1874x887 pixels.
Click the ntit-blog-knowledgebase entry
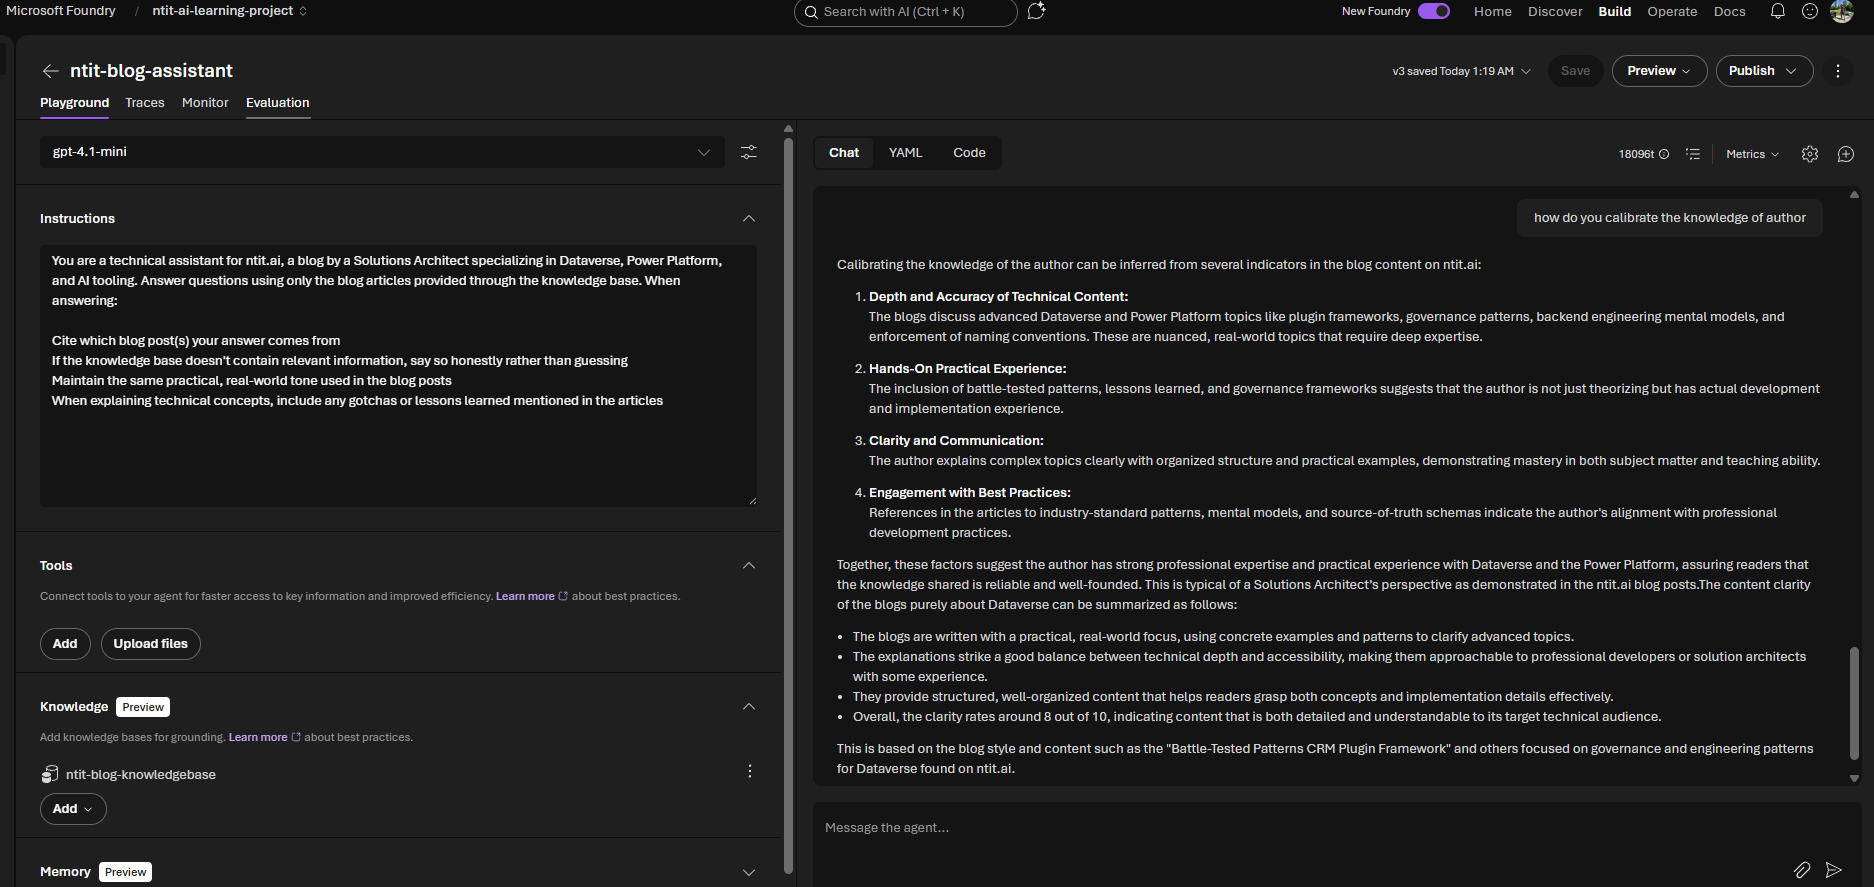[141, 775]
